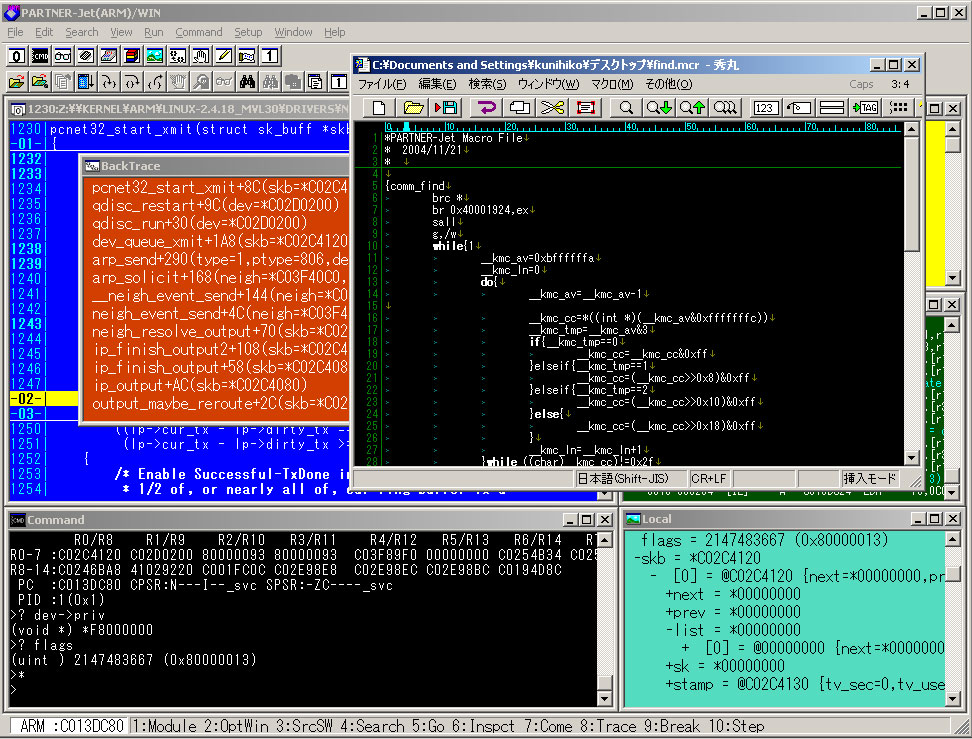972x739 pixels.
Task: Click the search upward green arrow icon
Action: coord(692,108)
